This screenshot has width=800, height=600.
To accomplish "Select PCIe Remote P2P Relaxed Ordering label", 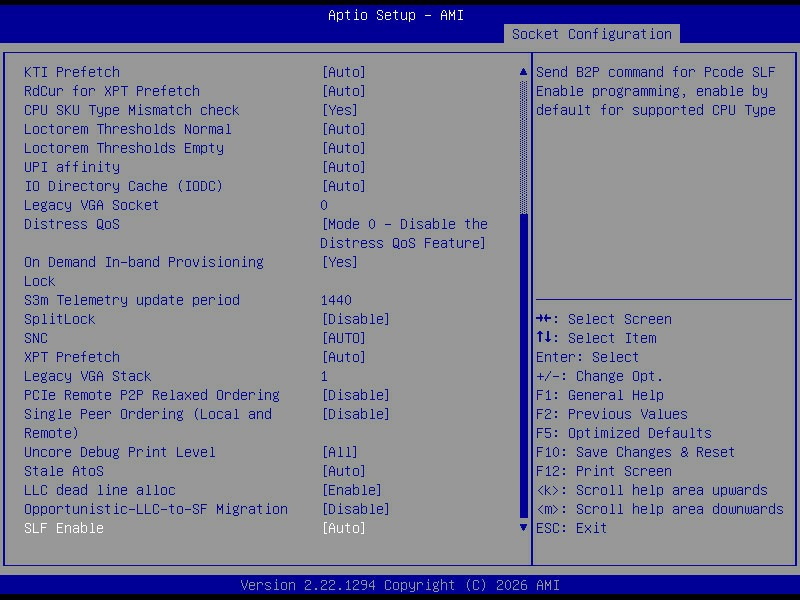I will coord(152,395).
